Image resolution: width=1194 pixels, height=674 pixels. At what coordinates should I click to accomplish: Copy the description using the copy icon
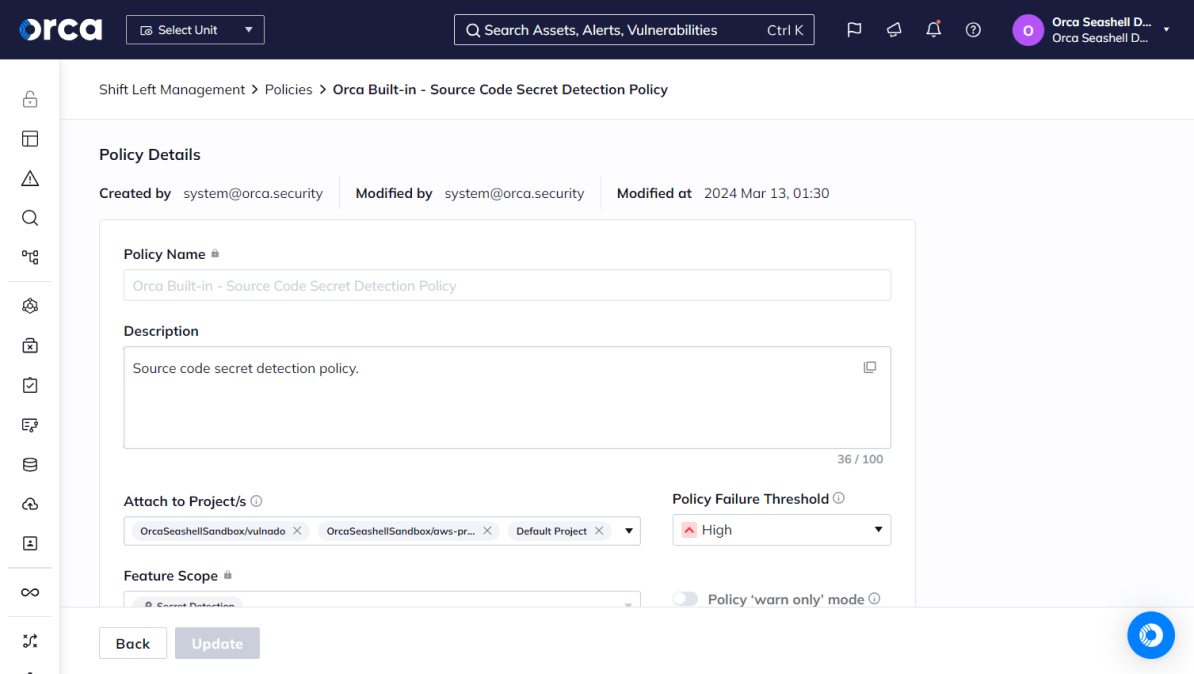(870, 367)
